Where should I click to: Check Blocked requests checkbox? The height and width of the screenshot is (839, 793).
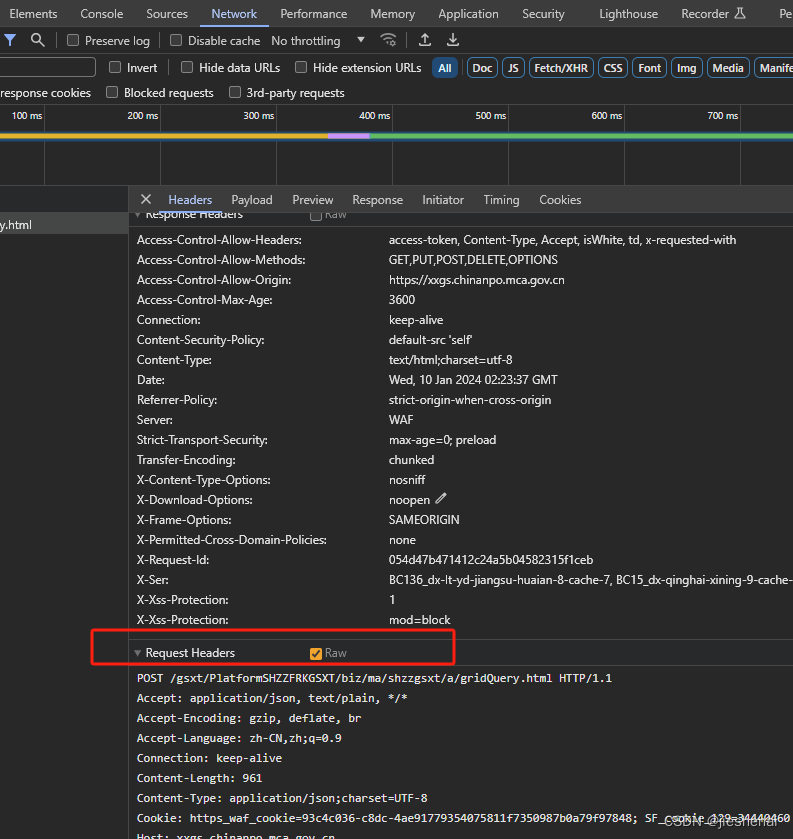tap(112, 93)
